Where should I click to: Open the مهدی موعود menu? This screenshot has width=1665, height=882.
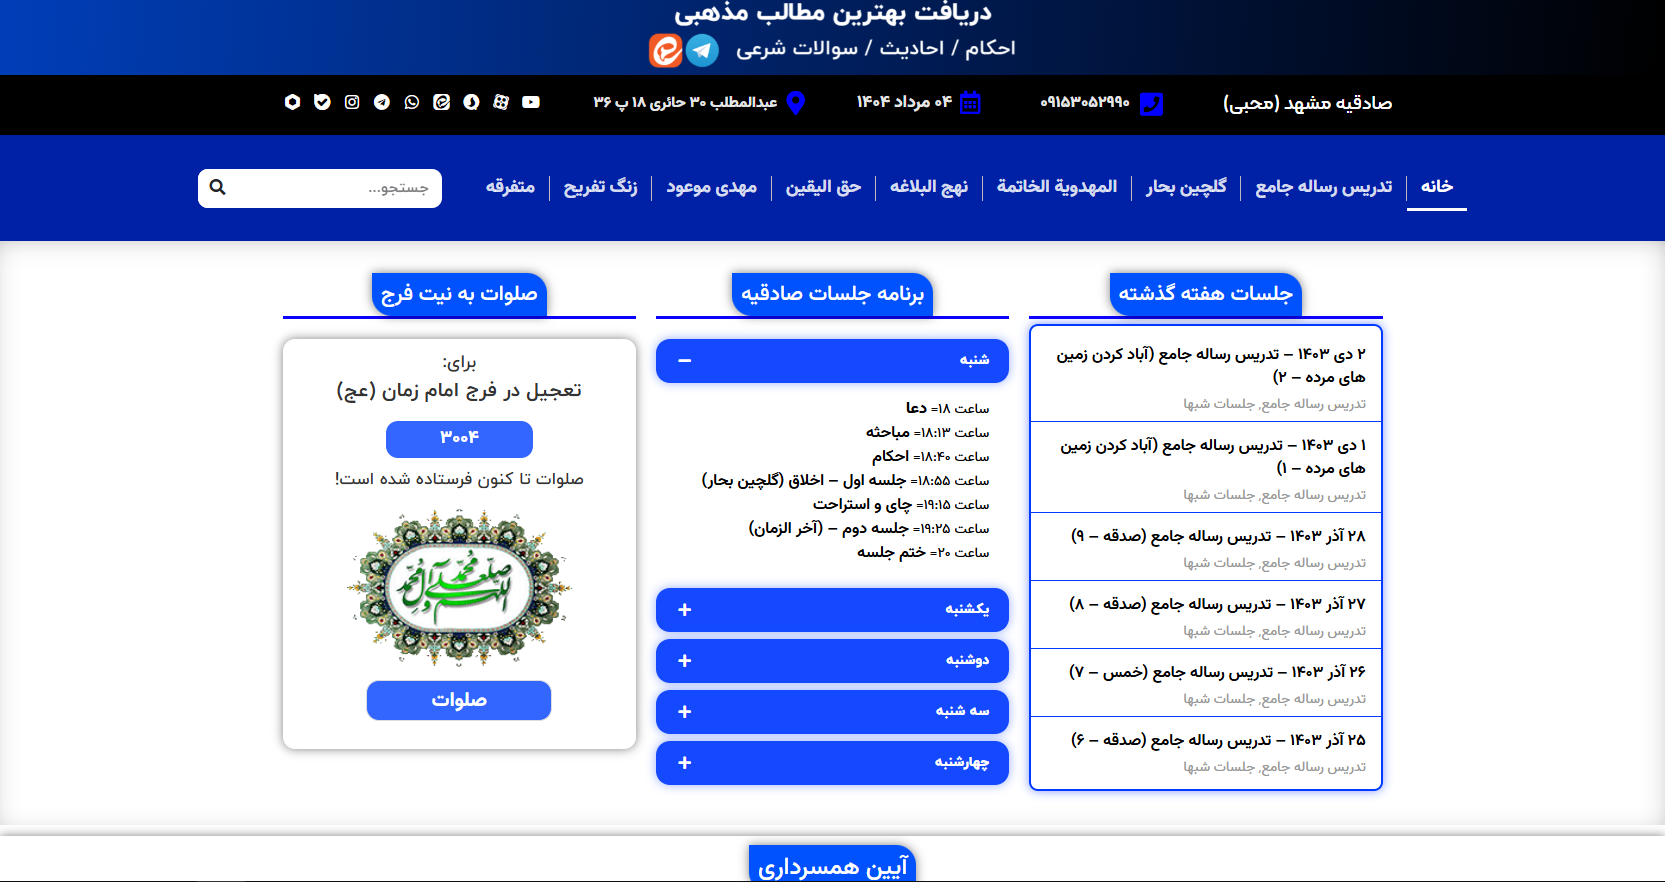[x=712, y=187]
